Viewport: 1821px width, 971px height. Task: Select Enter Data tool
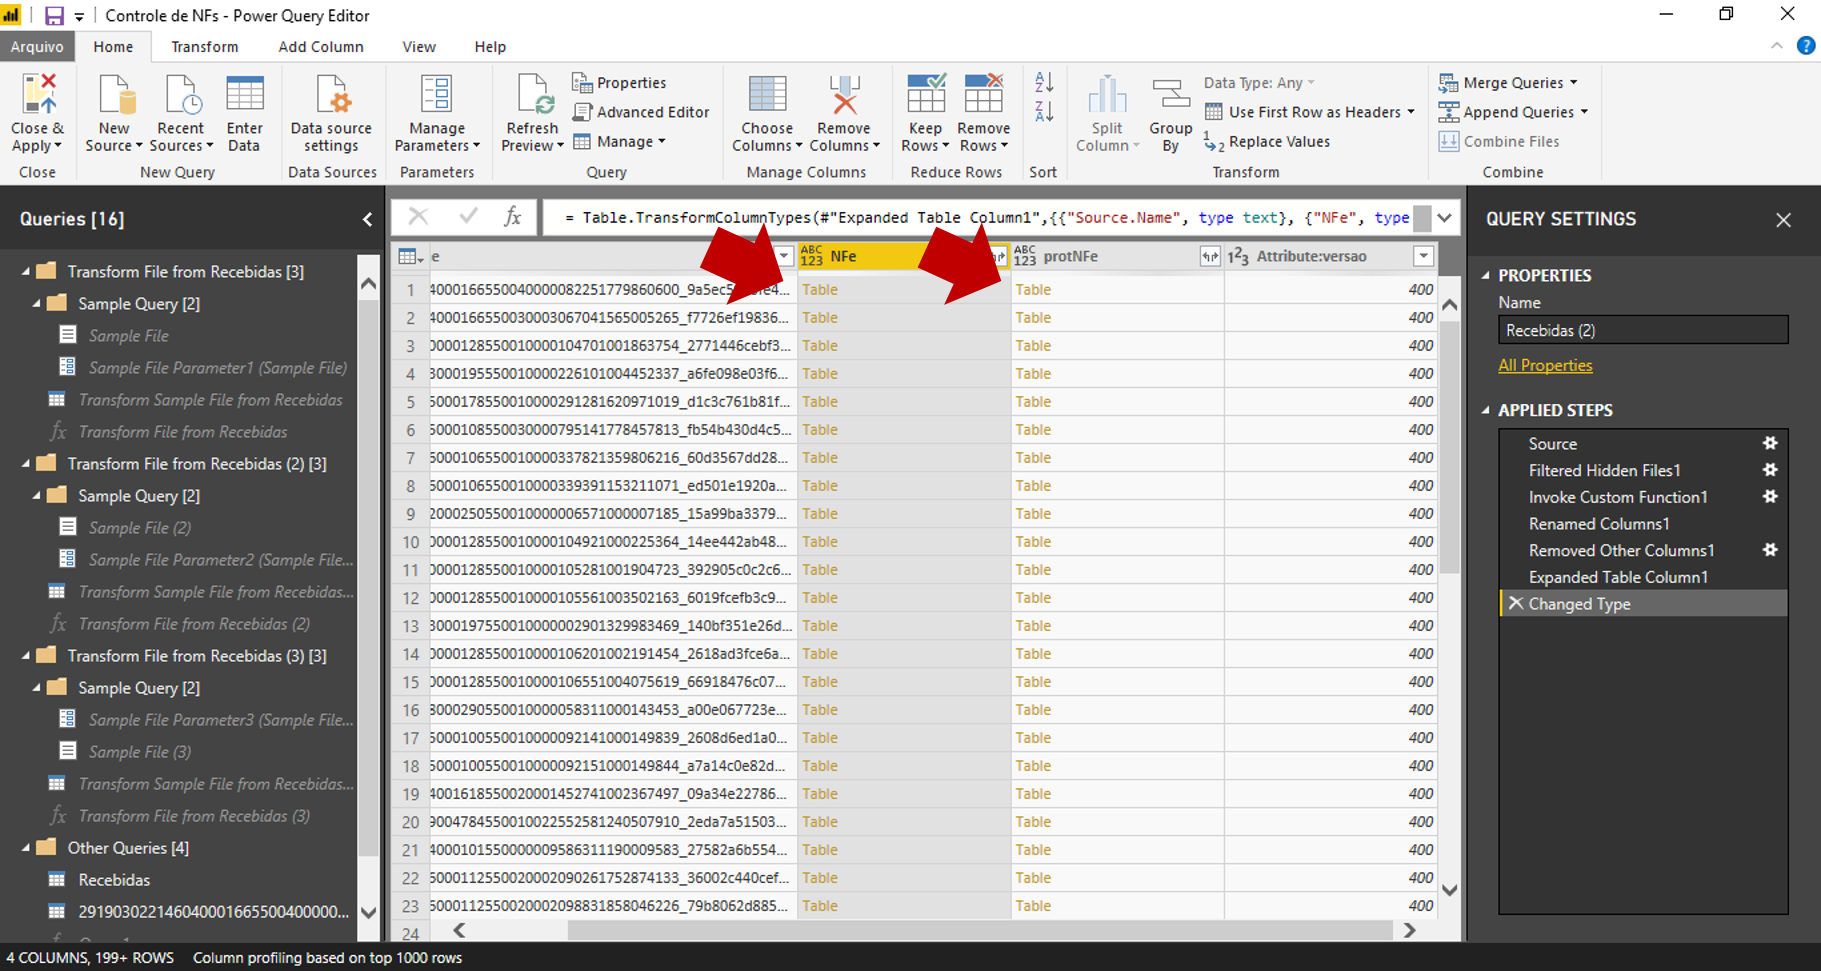point(245,113)
